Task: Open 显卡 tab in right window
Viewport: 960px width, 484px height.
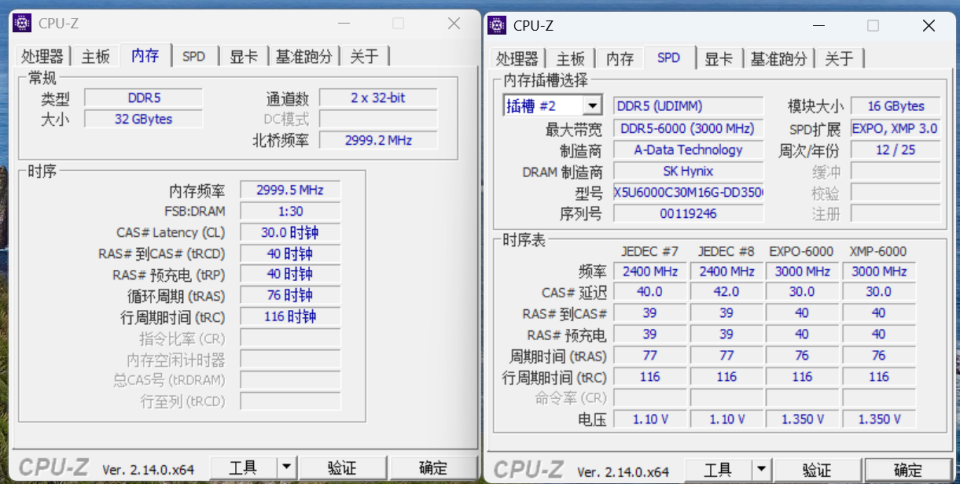Action: 719,59
